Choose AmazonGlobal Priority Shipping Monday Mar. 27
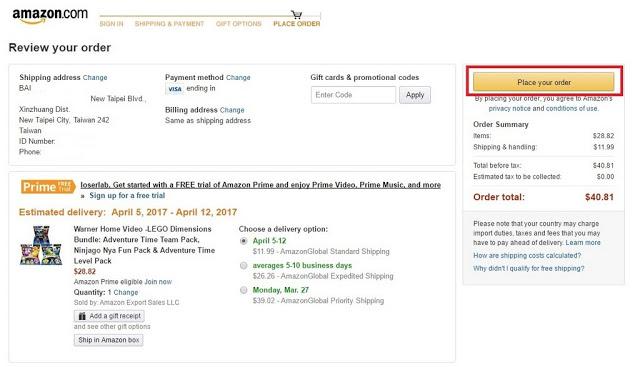 (x=244, y=290)
